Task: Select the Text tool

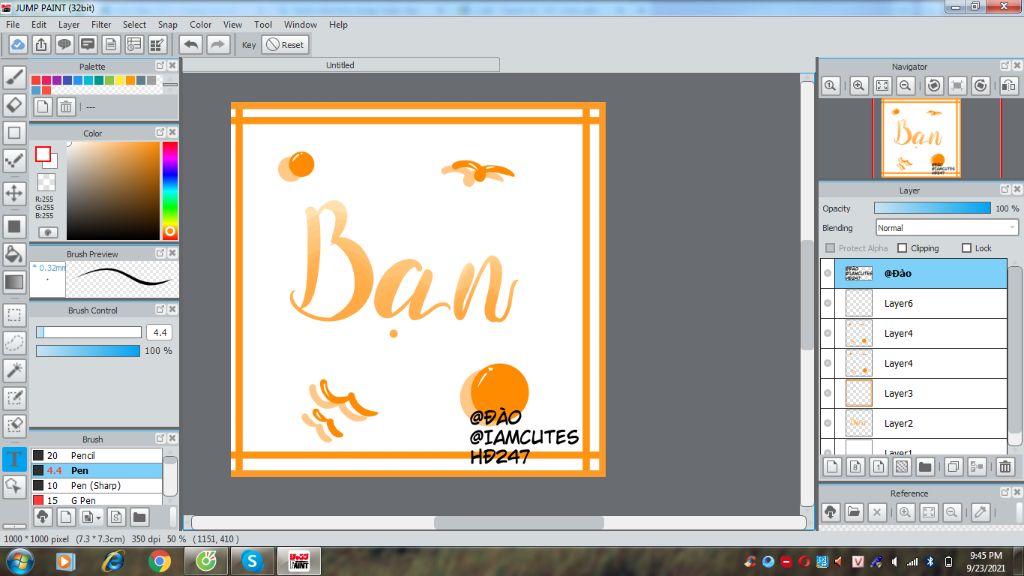Action: [14, 458]
